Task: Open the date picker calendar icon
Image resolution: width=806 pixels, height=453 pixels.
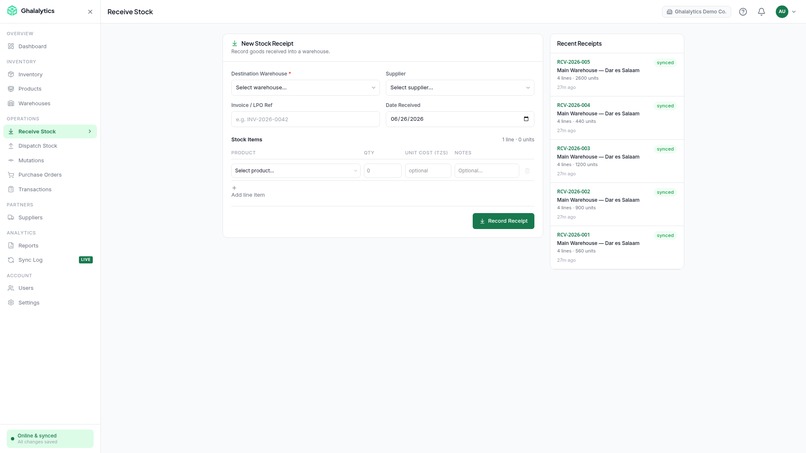Action: click(x=526, y=119)
